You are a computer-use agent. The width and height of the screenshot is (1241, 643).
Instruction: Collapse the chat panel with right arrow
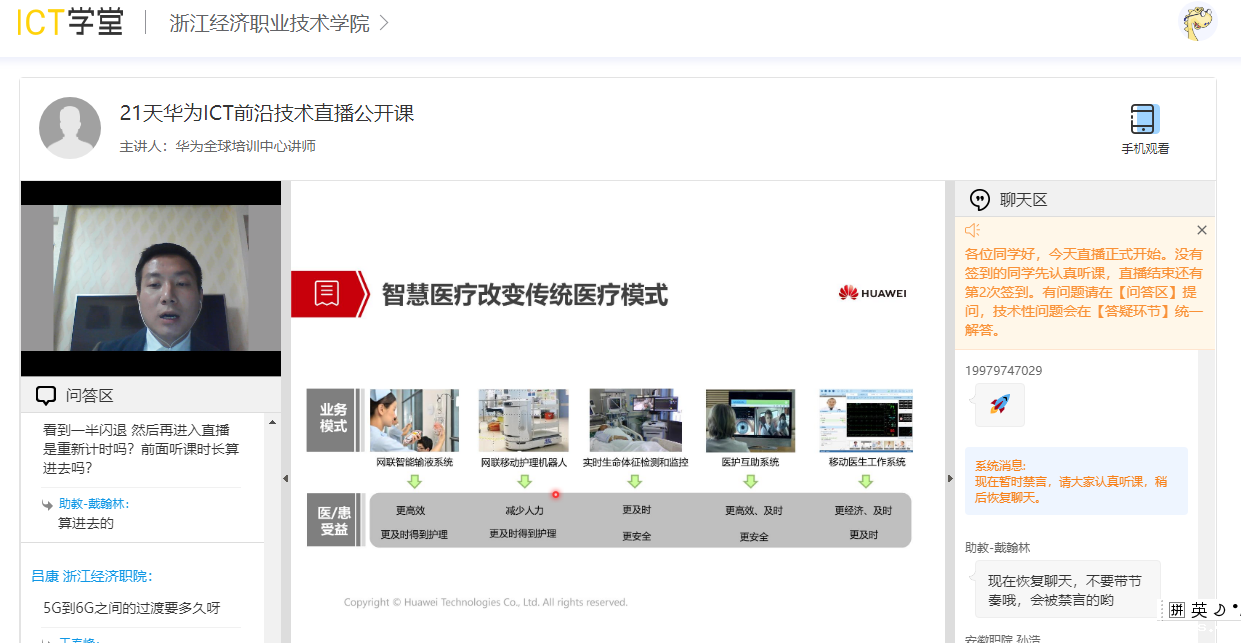(x=950, y=479)
